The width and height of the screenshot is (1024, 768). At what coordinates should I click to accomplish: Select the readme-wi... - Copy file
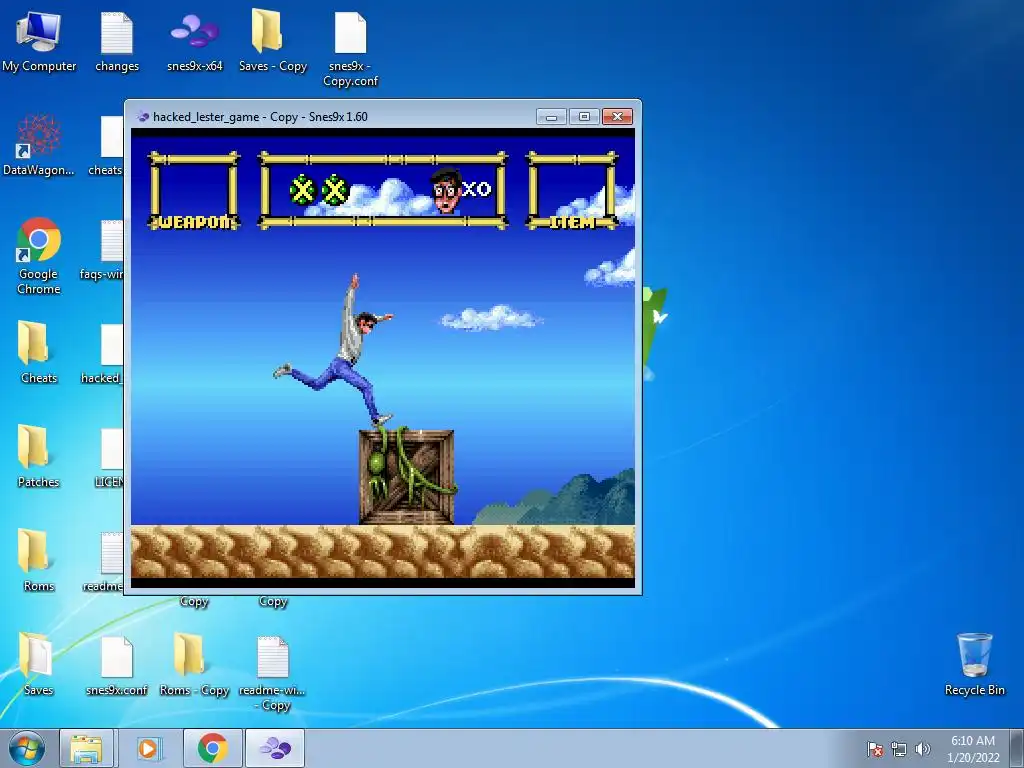click(272, 673)
